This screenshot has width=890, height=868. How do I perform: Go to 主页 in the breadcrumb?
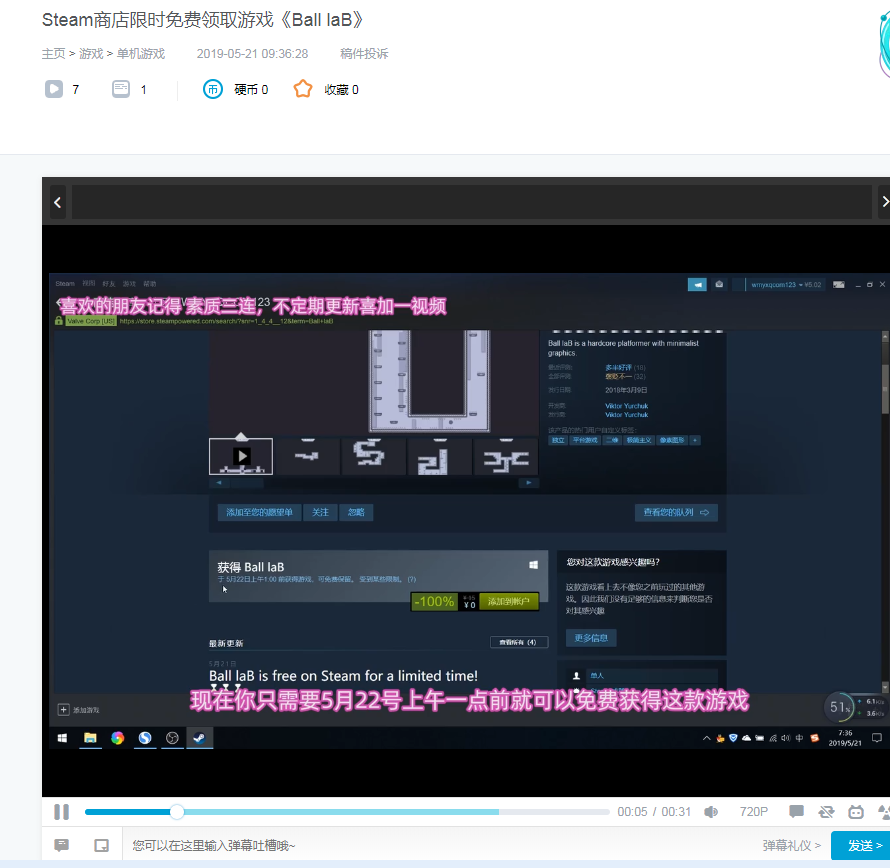coord(53,54)
